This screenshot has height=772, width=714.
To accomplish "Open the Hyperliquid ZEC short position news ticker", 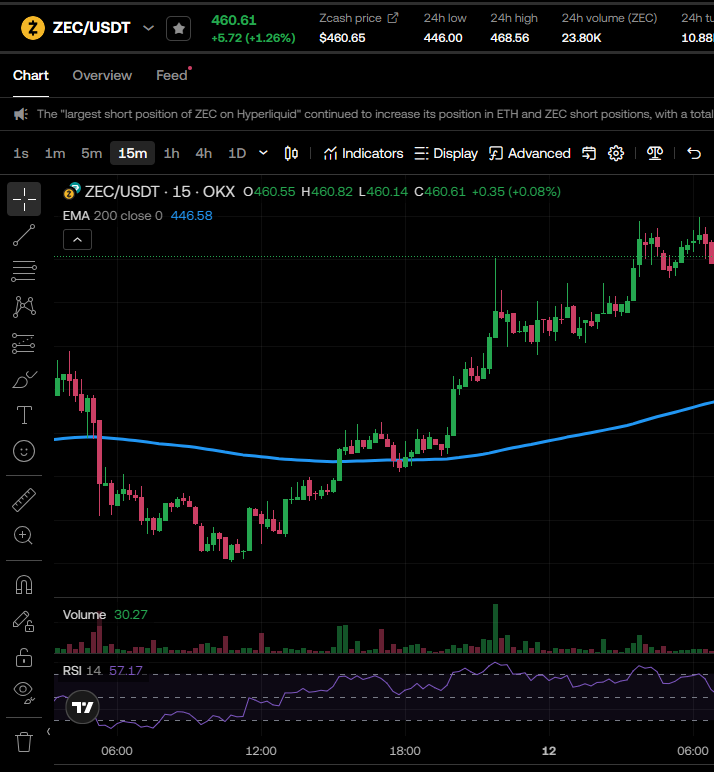I will 375,114.
